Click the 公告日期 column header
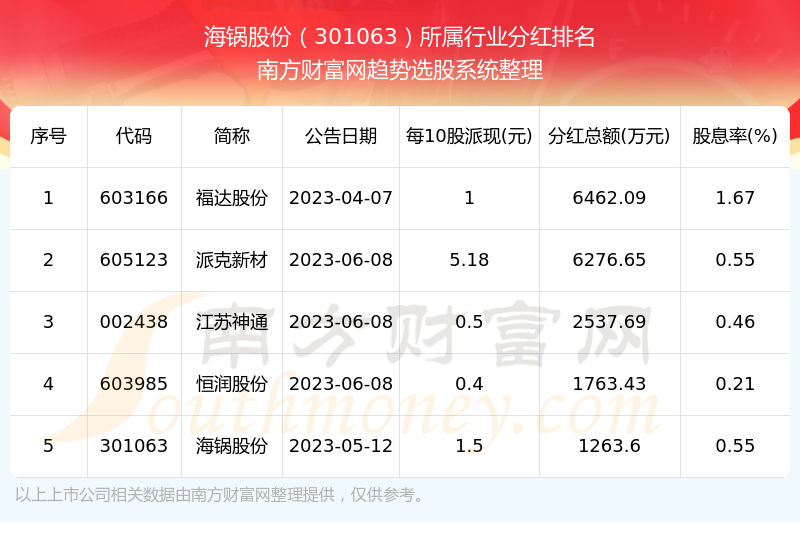800x544 pixels. click(341, 136)
